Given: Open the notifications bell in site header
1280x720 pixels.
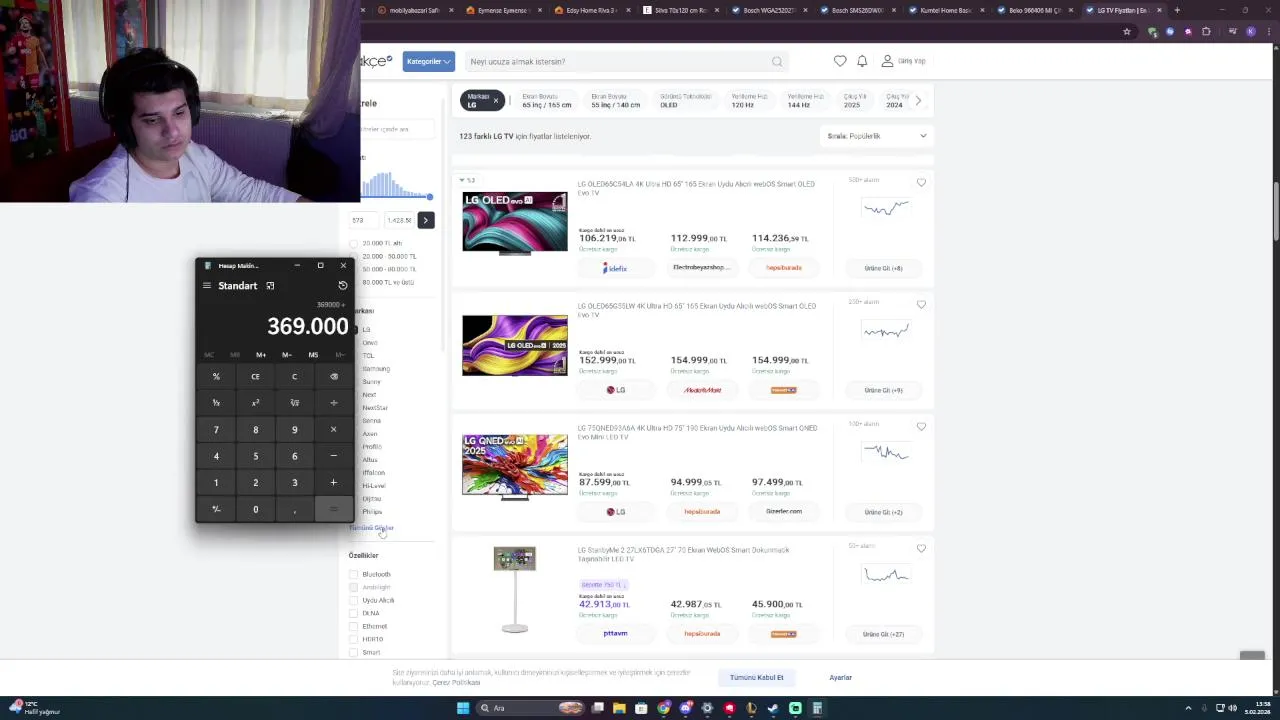Looking at the screenshot, I should point(862,61).
